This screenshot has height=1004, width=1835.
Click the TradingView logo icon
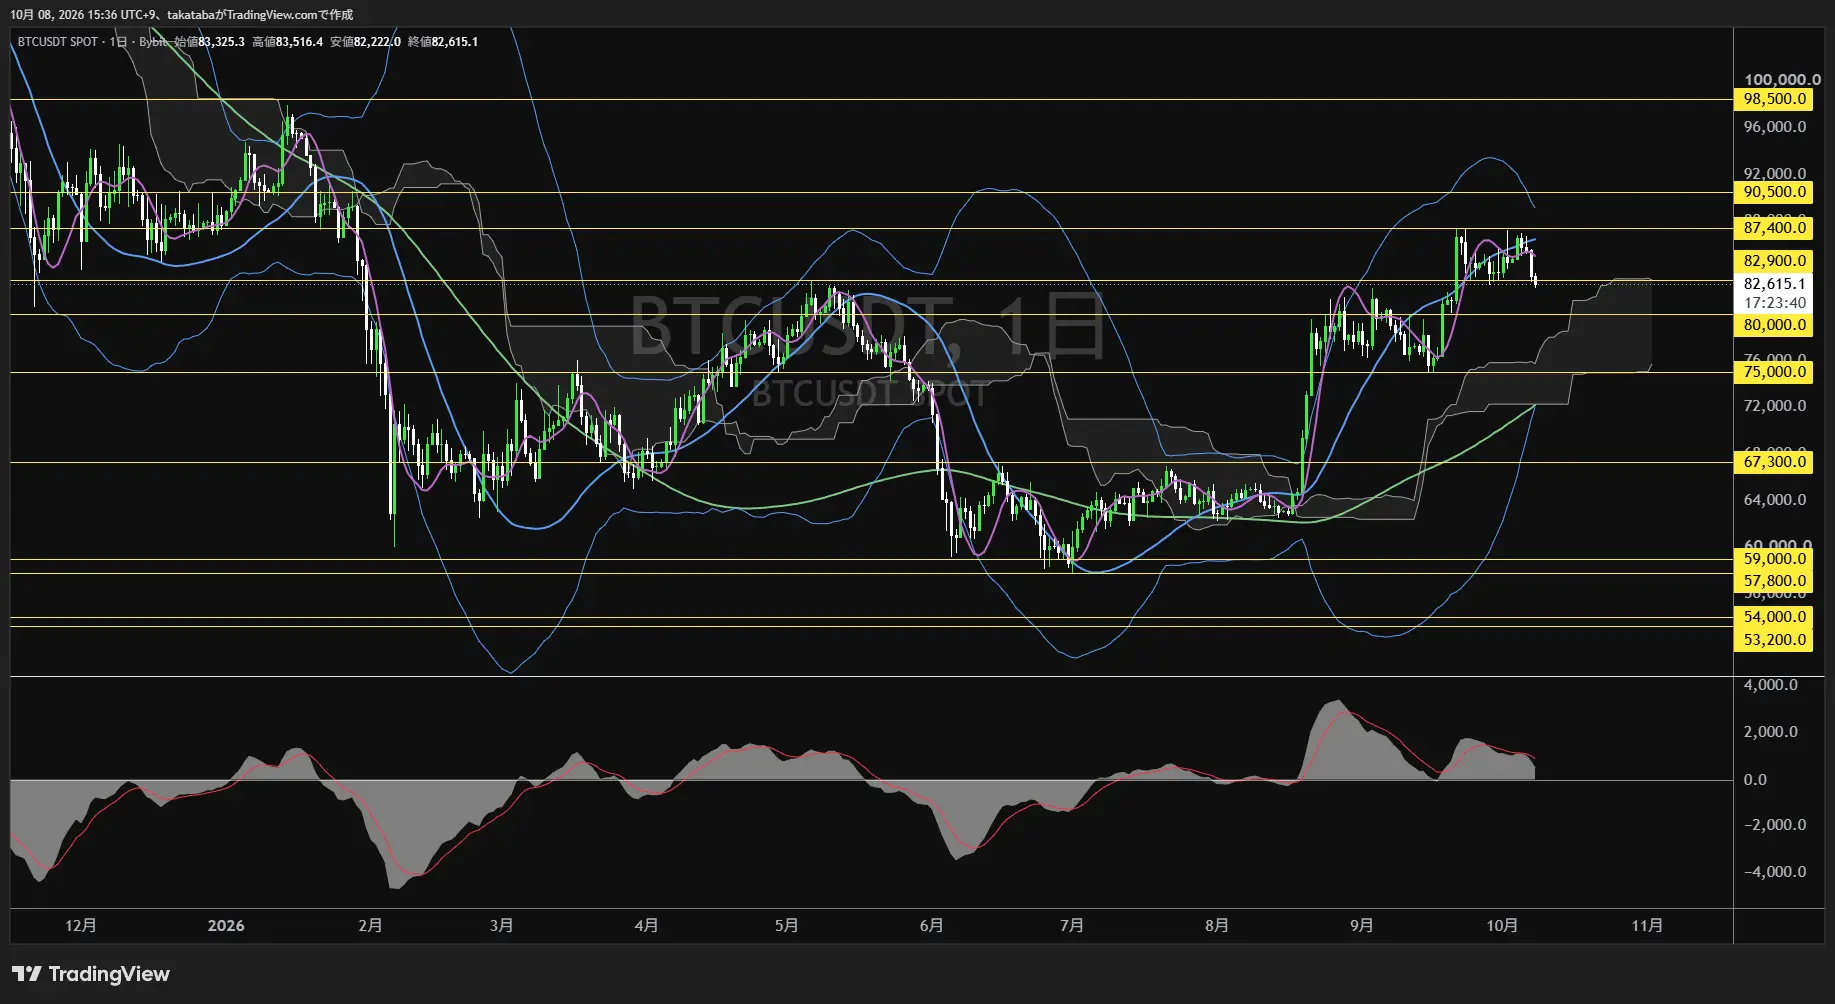click(27, 974)
